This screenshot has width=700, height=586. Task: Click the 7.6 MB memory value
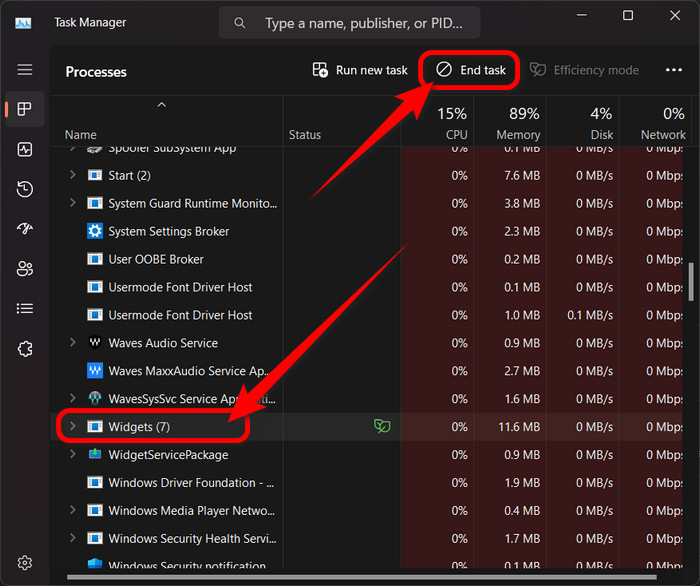(x=522, y=175)
